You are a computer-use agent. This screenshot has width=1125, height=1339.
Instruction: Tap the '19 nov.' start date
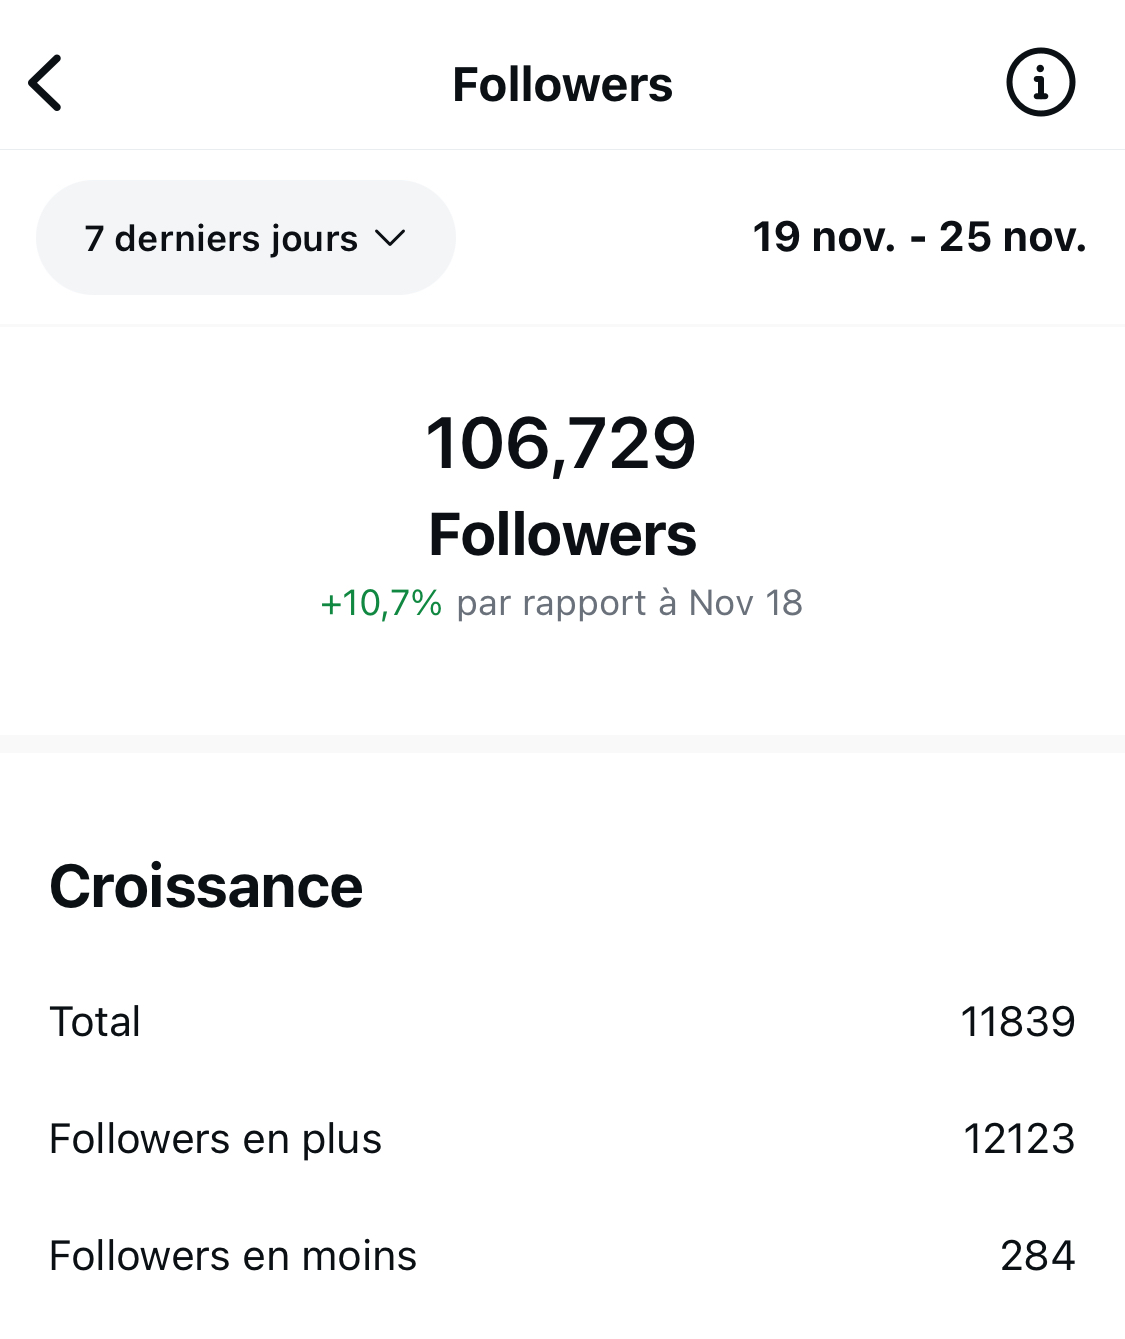click(824, 237)
